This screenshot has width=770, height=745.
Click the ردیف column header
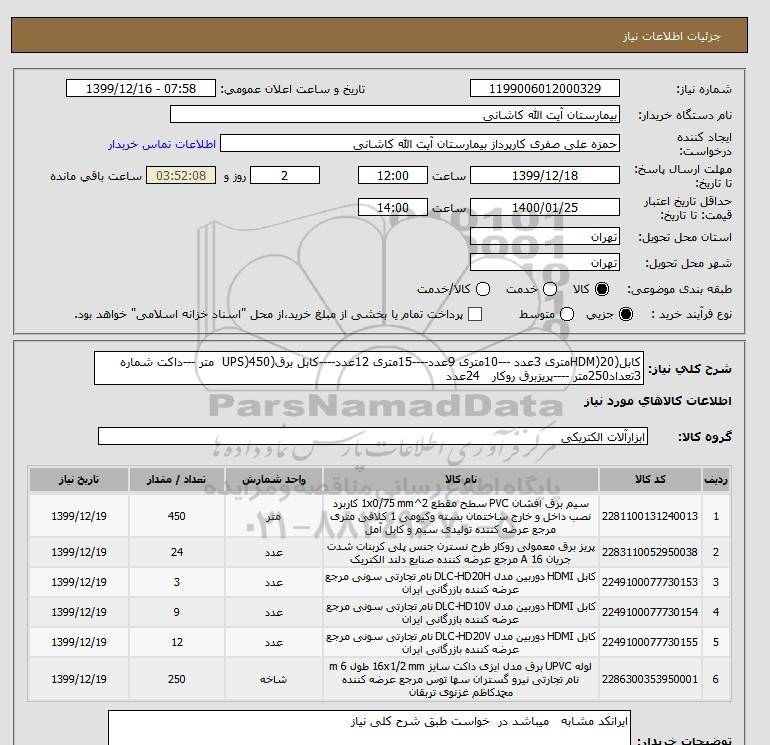[716, 479]
